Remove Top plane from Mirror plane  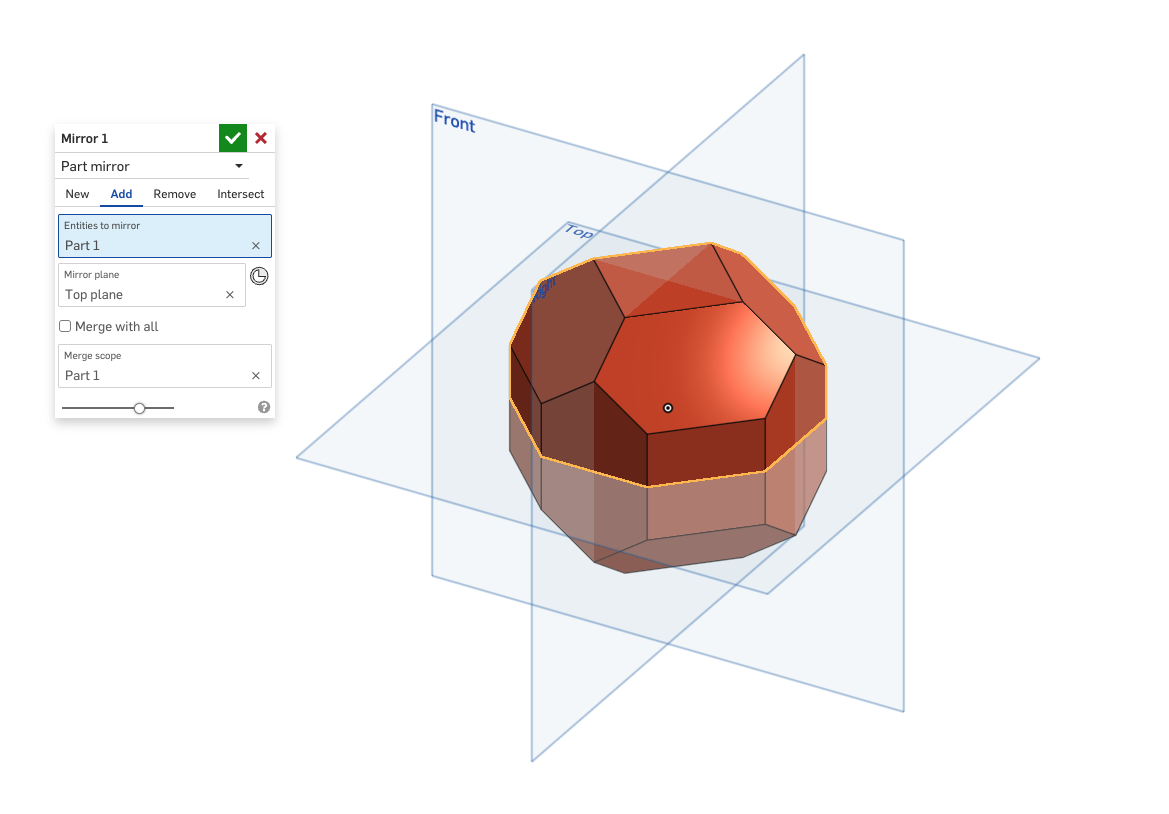coord(230,295)
